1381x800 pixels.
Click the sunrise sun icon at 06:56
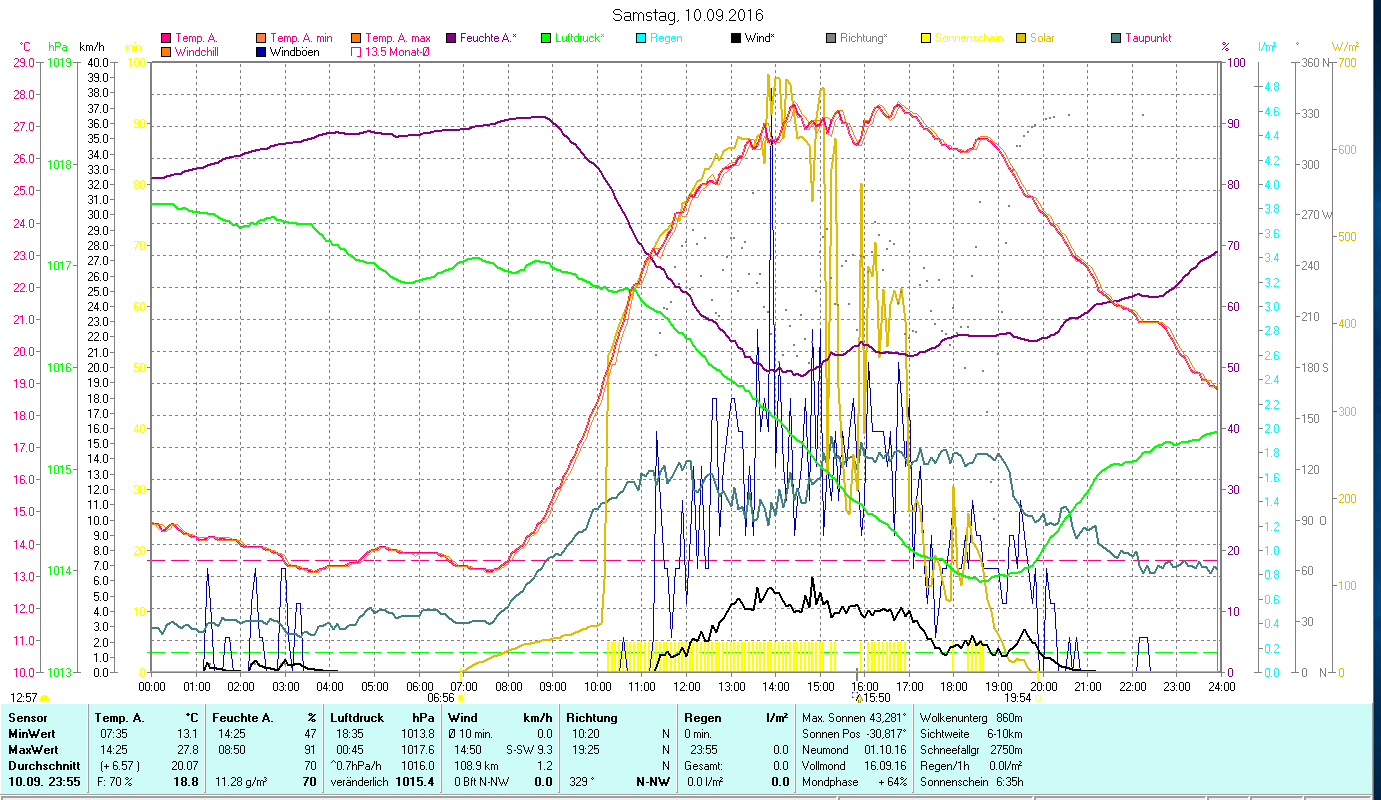pos(460,698)
